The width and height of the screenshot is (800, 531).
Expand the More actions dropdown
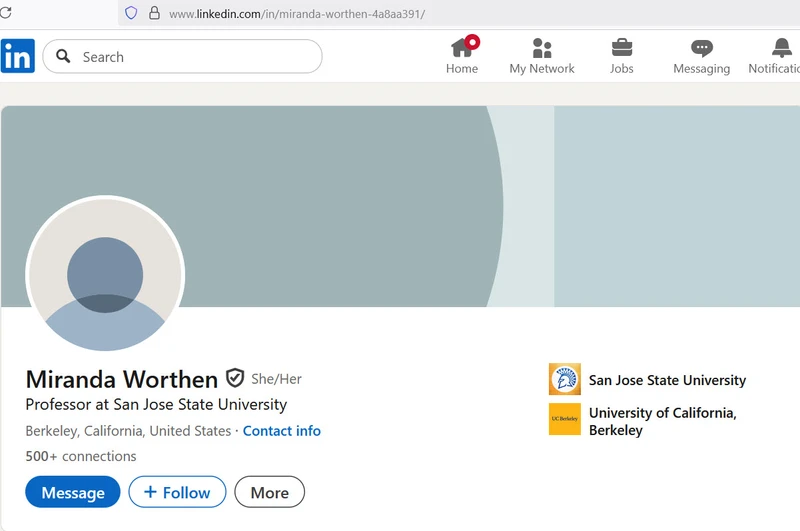[269, 492]
